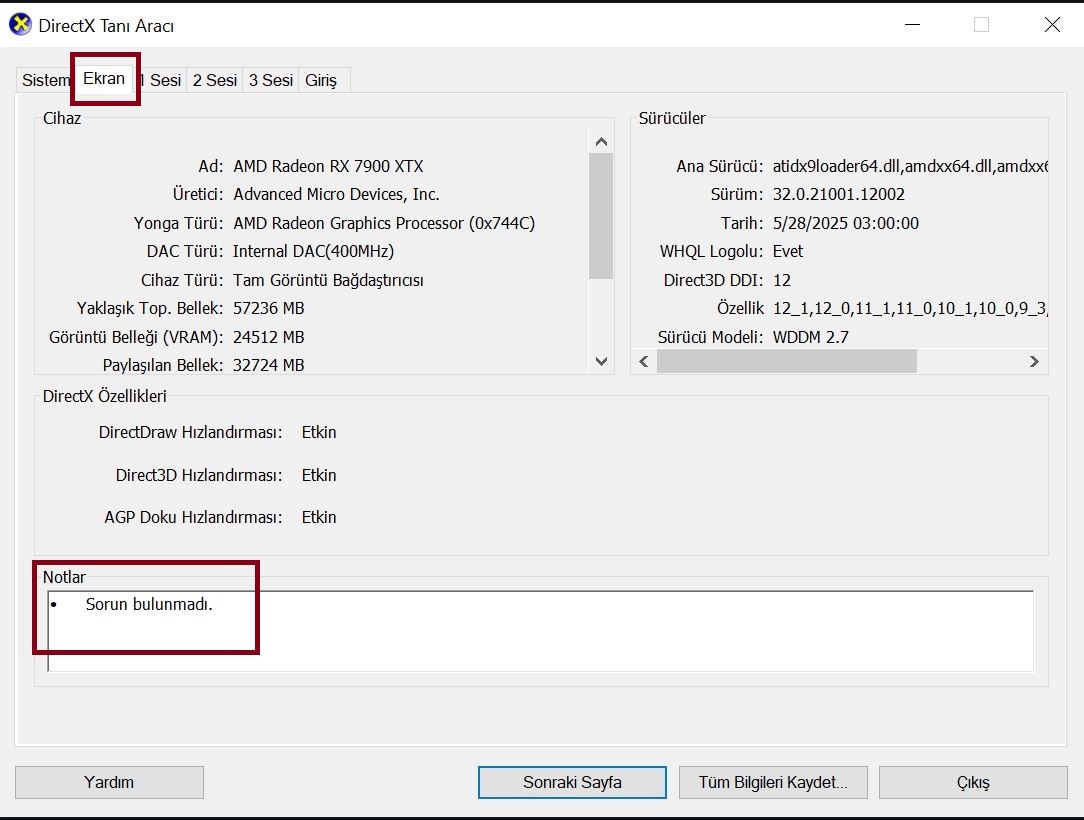Click the value 'AMD Radeon RX 7900 XTX'
This screenshot has height=820, width=1084.
pos(328,166)
